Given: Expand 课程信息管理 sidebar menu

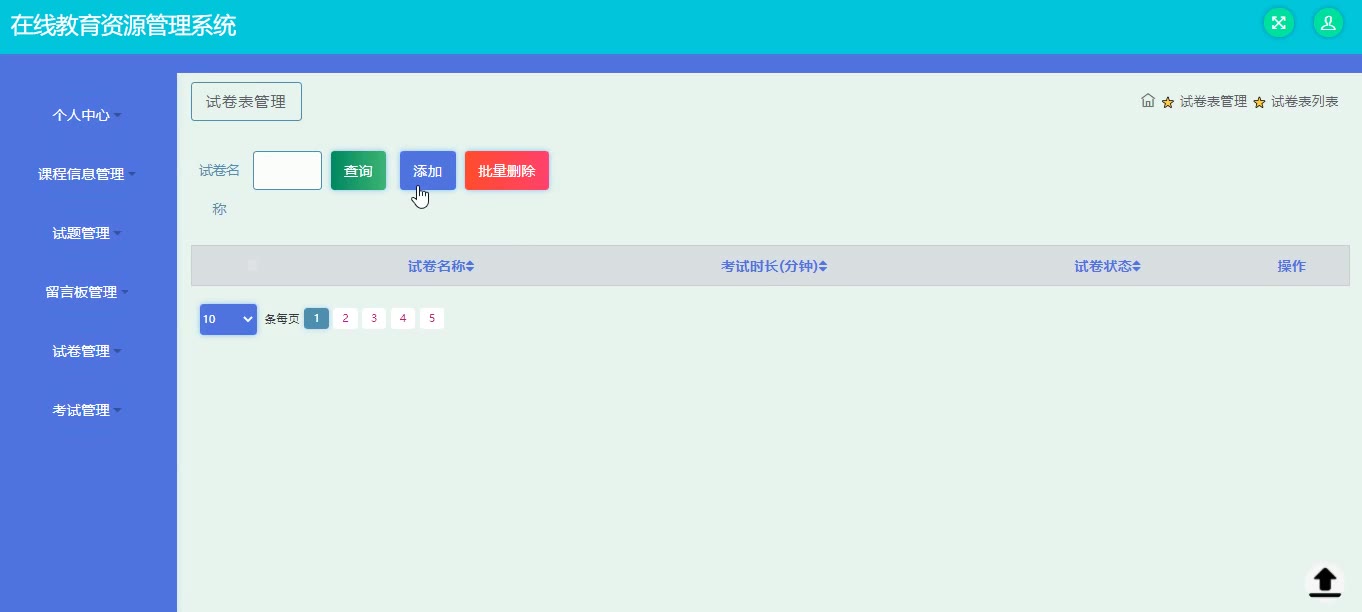Looking at the screenshot, I should click(87, 174).
